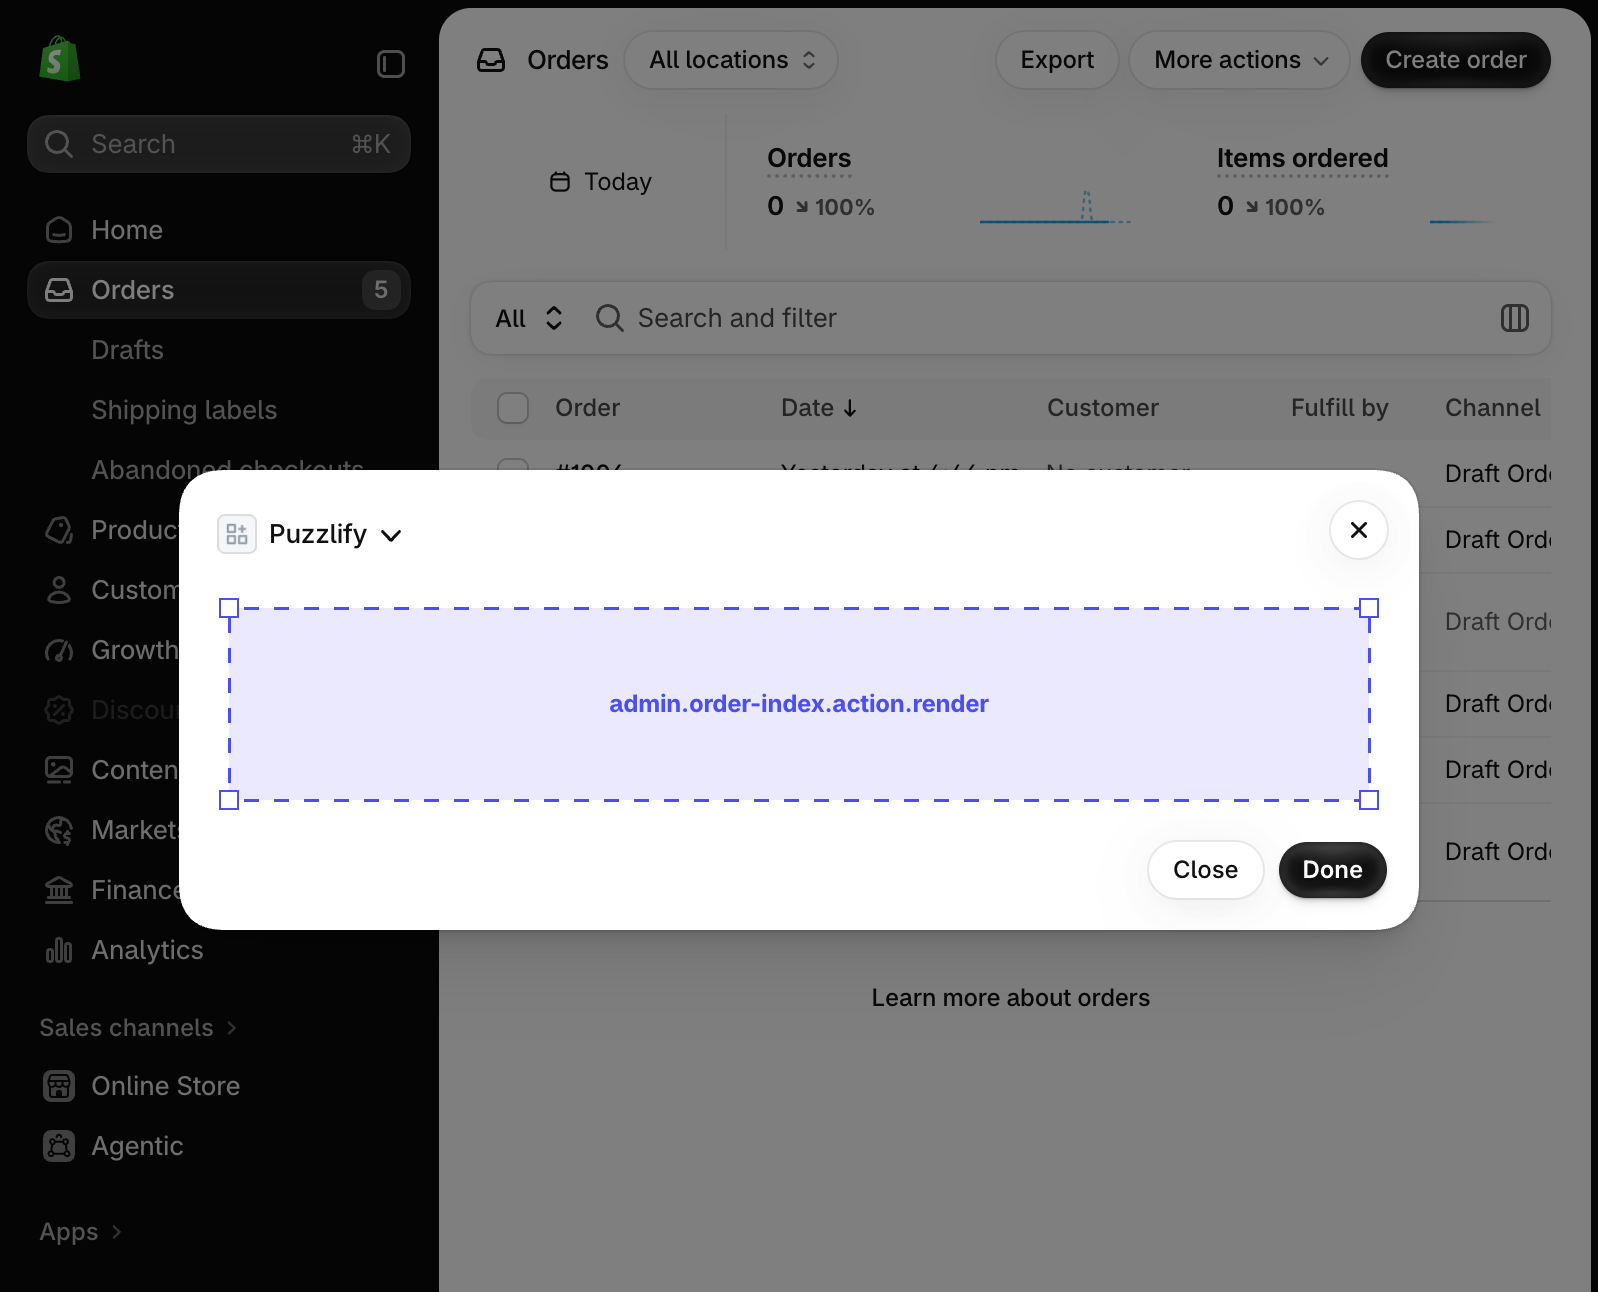Open Drafts under Orders
Image resolution: width=1598 pixels, height=1292 pixels.
click(127, 350)
